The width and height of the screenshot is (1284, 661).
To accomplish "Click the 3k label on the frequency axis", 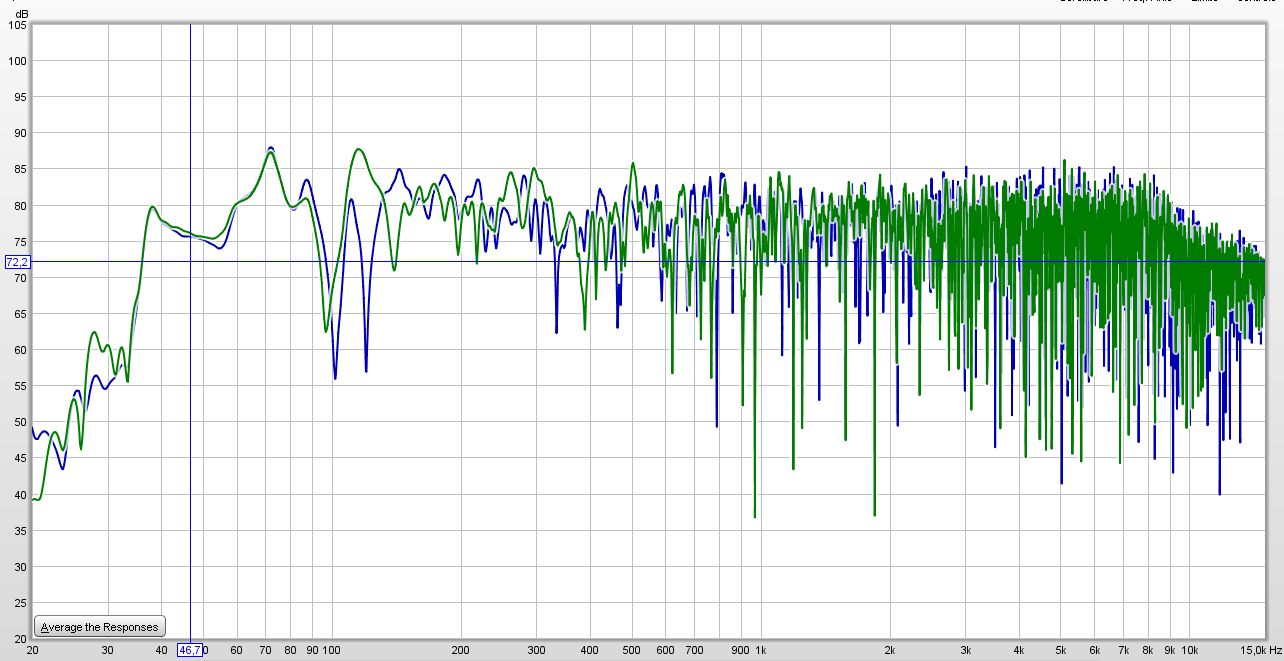I will (965, 650).
